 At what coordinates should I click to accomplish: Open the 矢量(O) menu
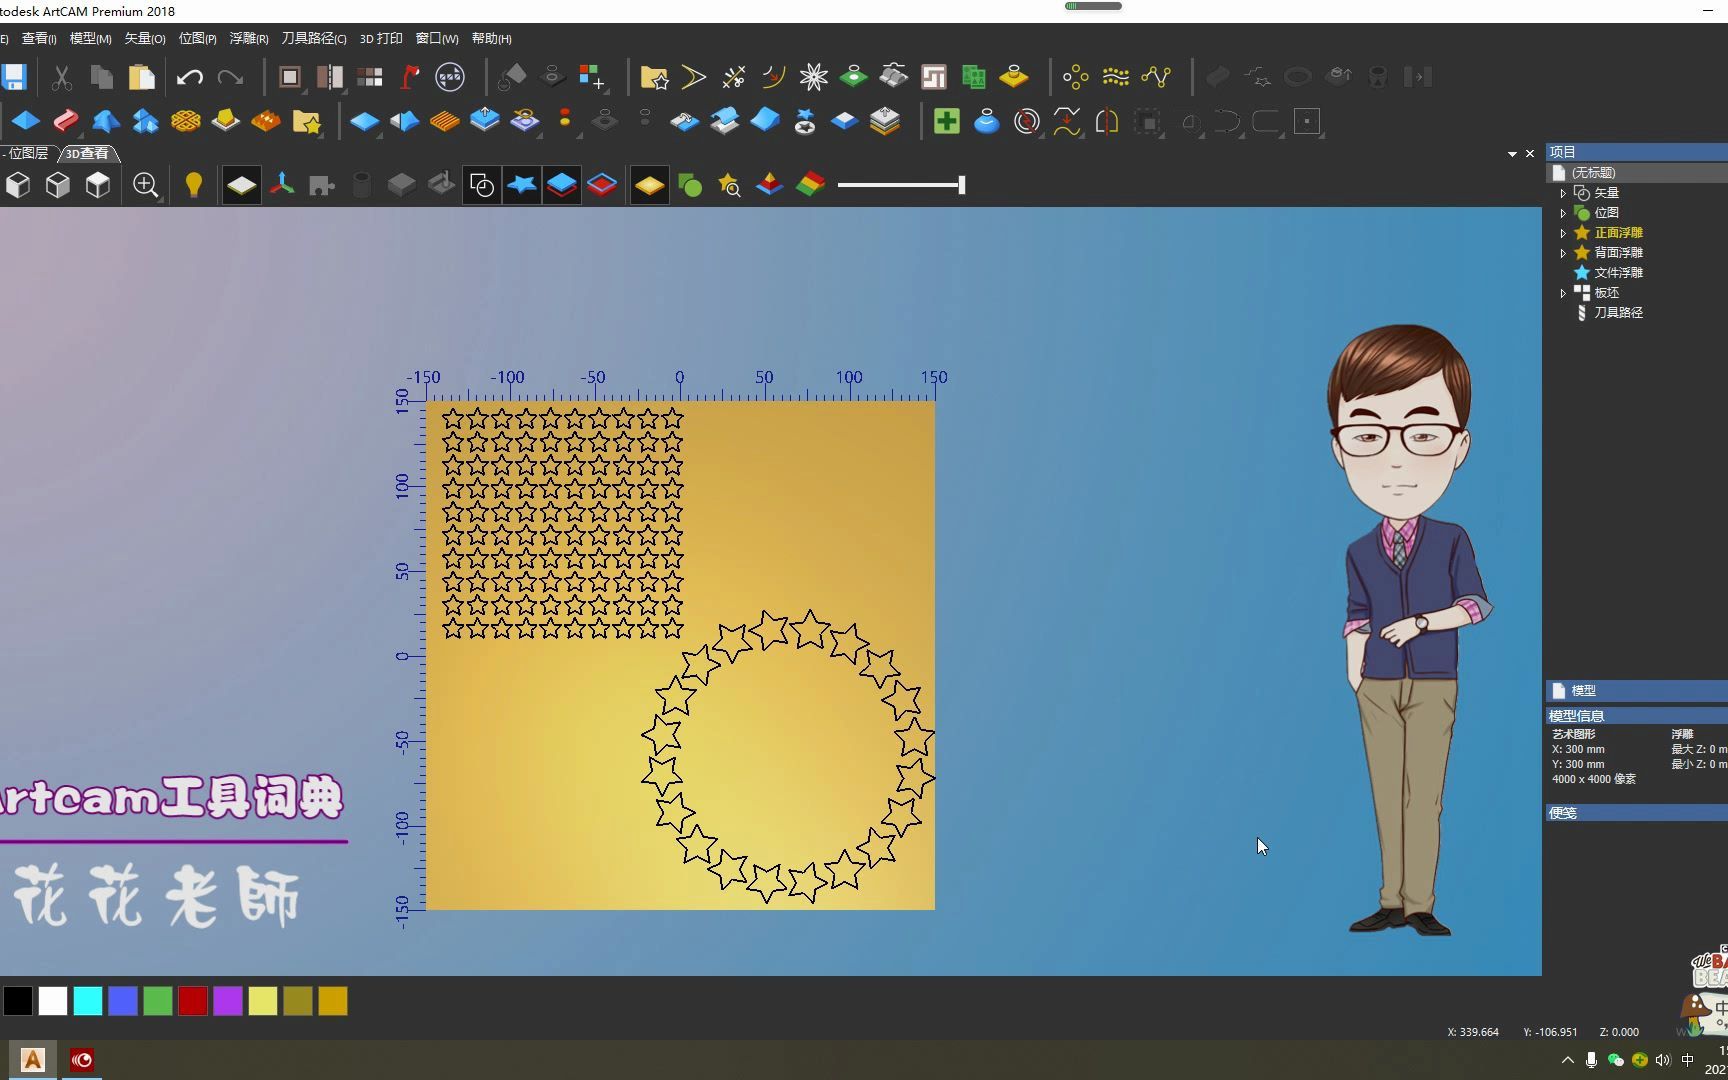pyautogui.click(x=145, y=38)
